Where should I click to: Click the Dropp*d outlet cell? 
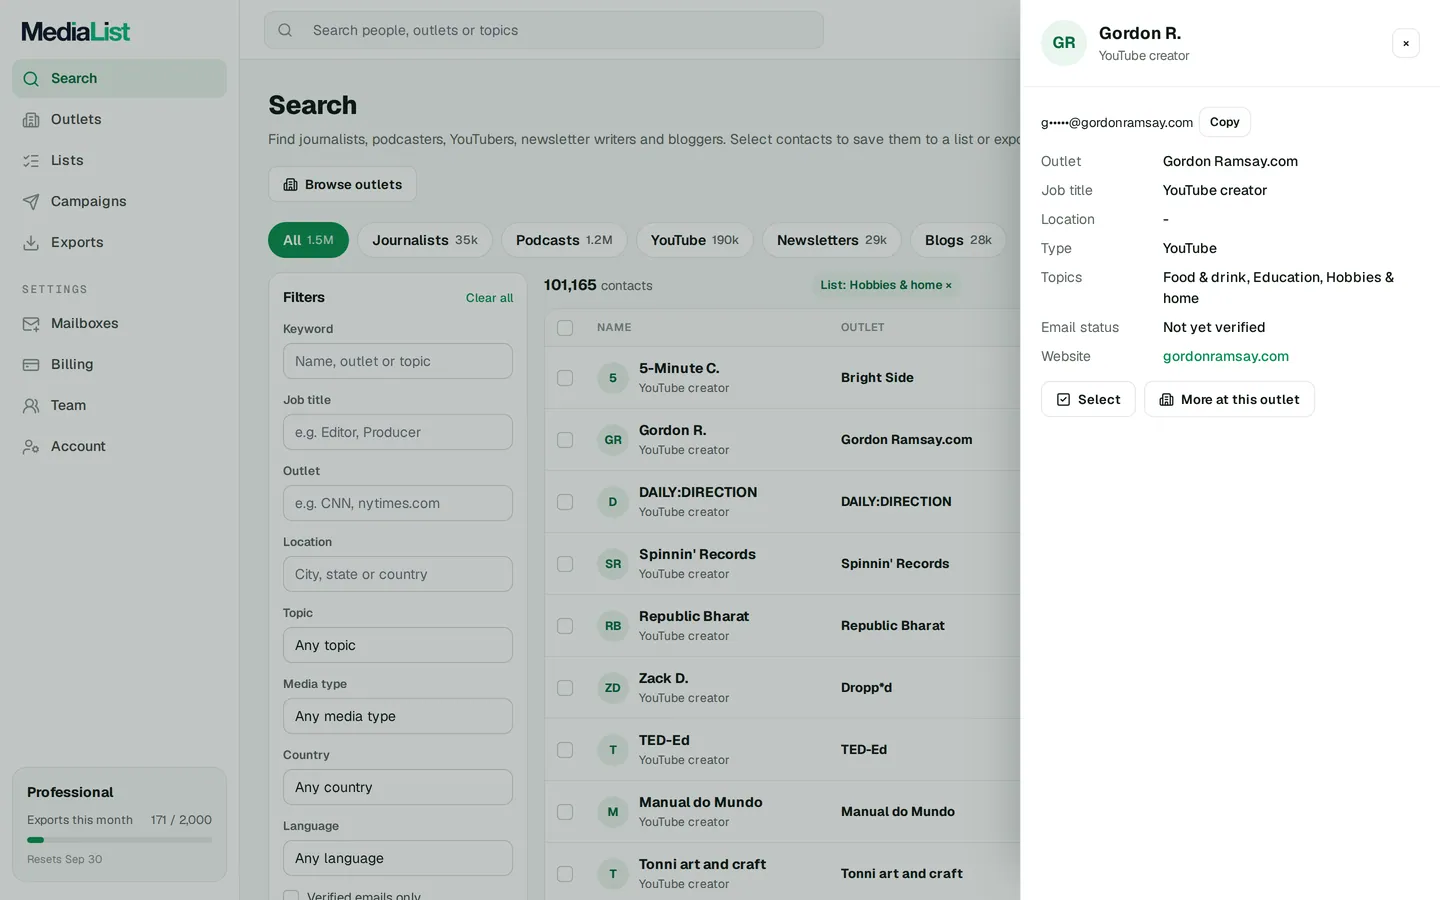point(866,688)
